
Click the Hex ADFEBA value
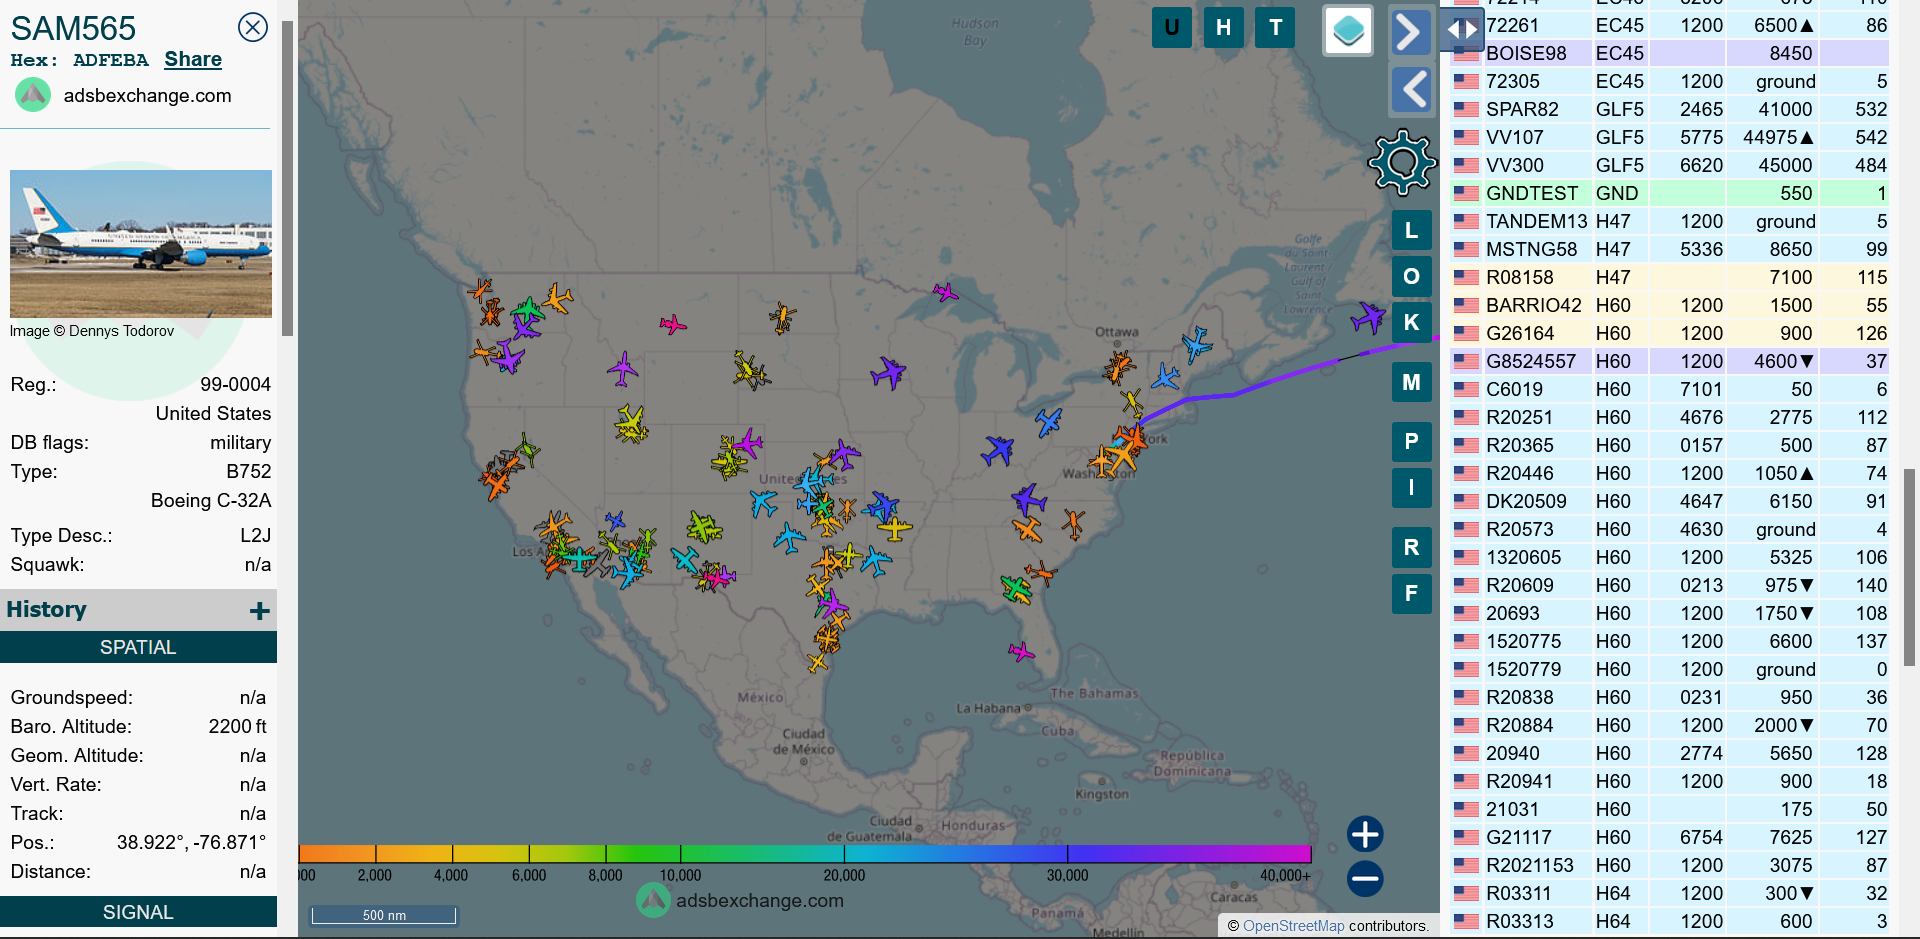111,60
